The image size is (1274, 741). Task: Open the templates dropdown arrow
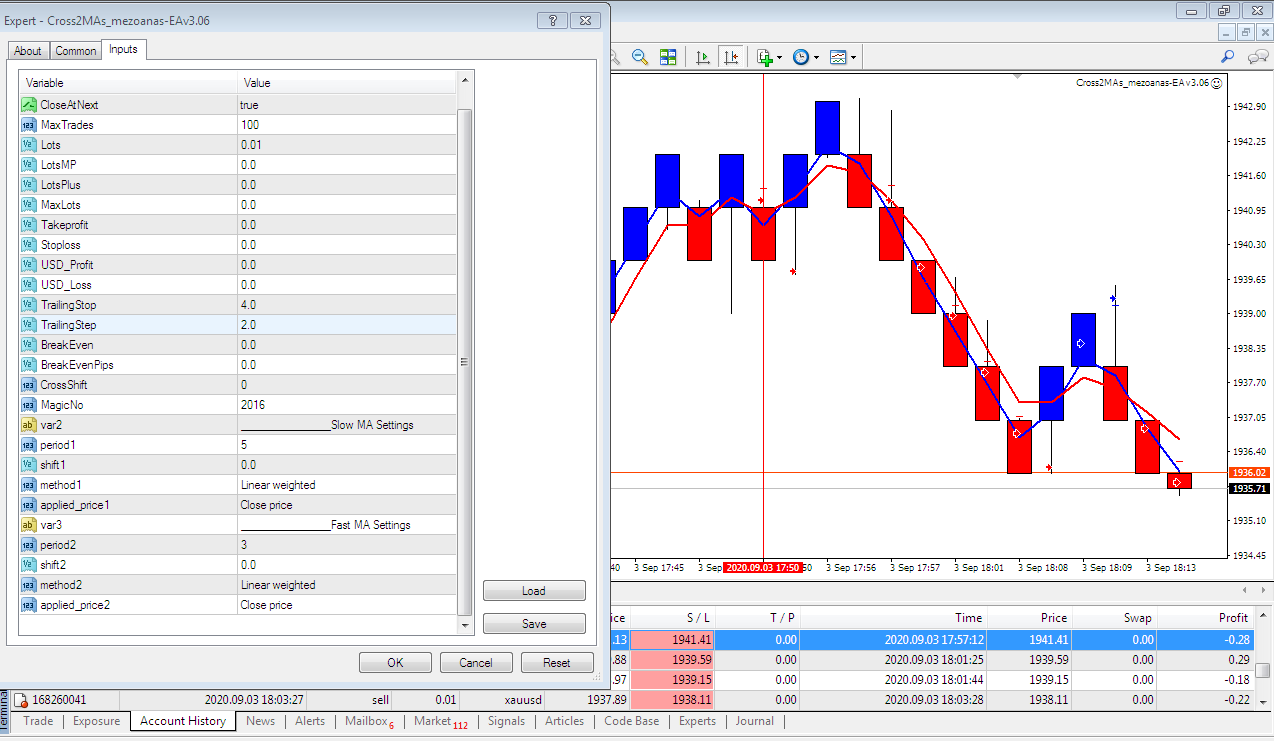[853, 58]
